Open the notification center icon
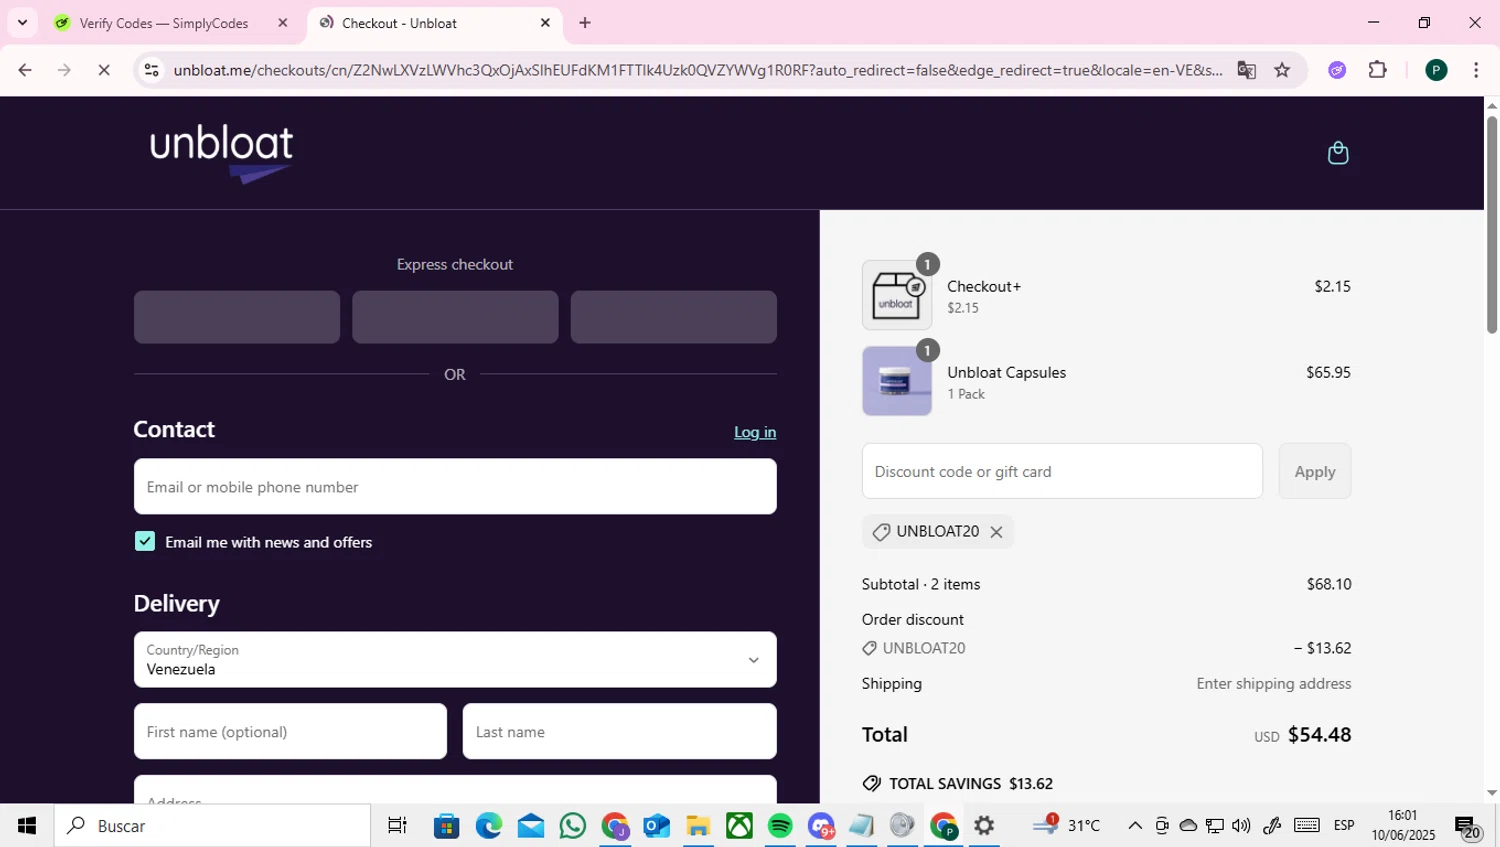 click(1467, 827)
